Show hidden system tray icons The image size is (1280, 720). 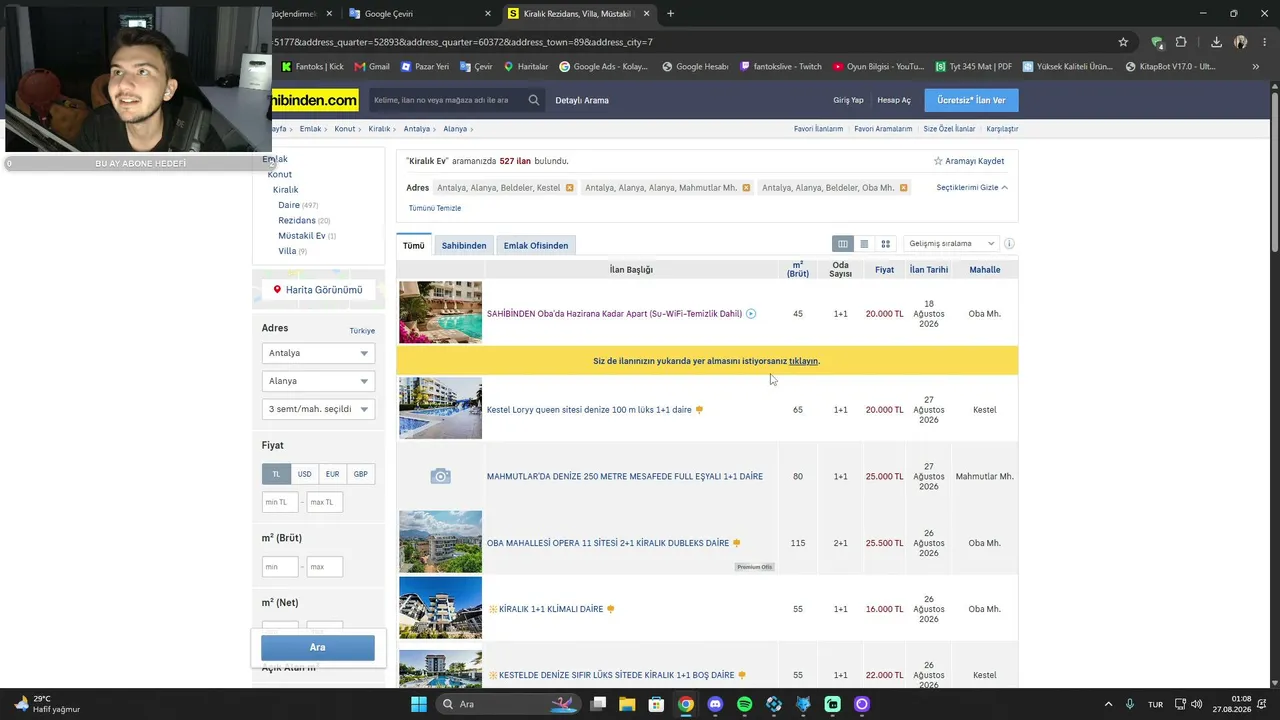coord(1108,704)
